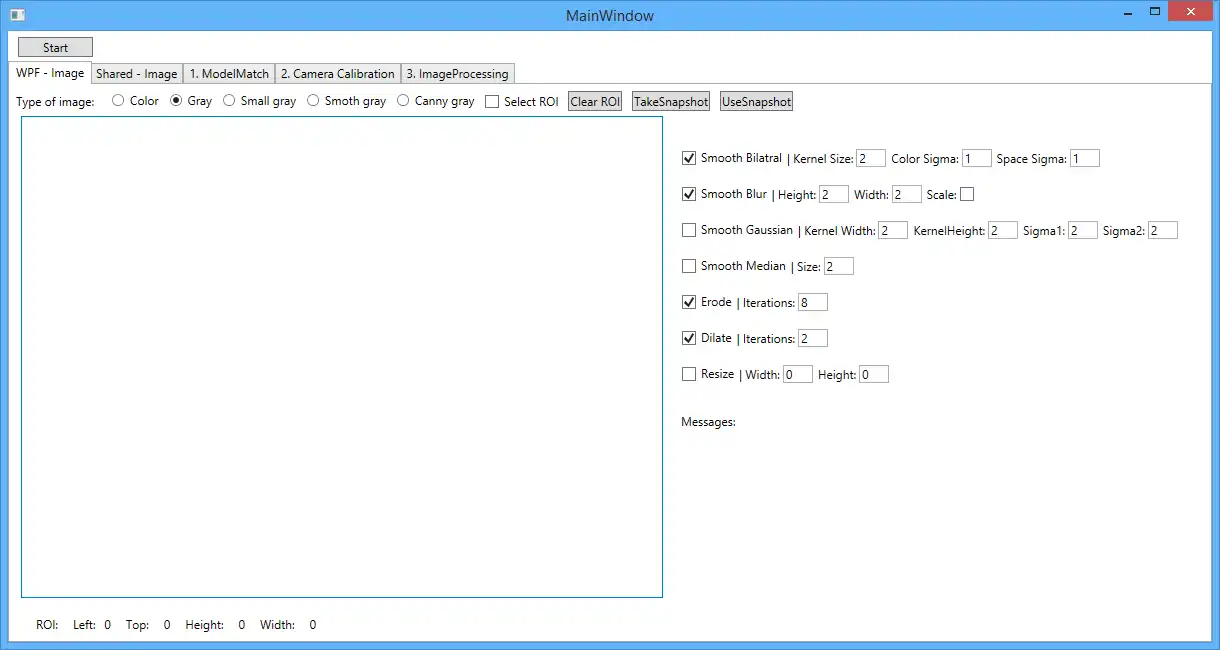
Task: Select the Color image type radio
Action: tap(135, 101)
